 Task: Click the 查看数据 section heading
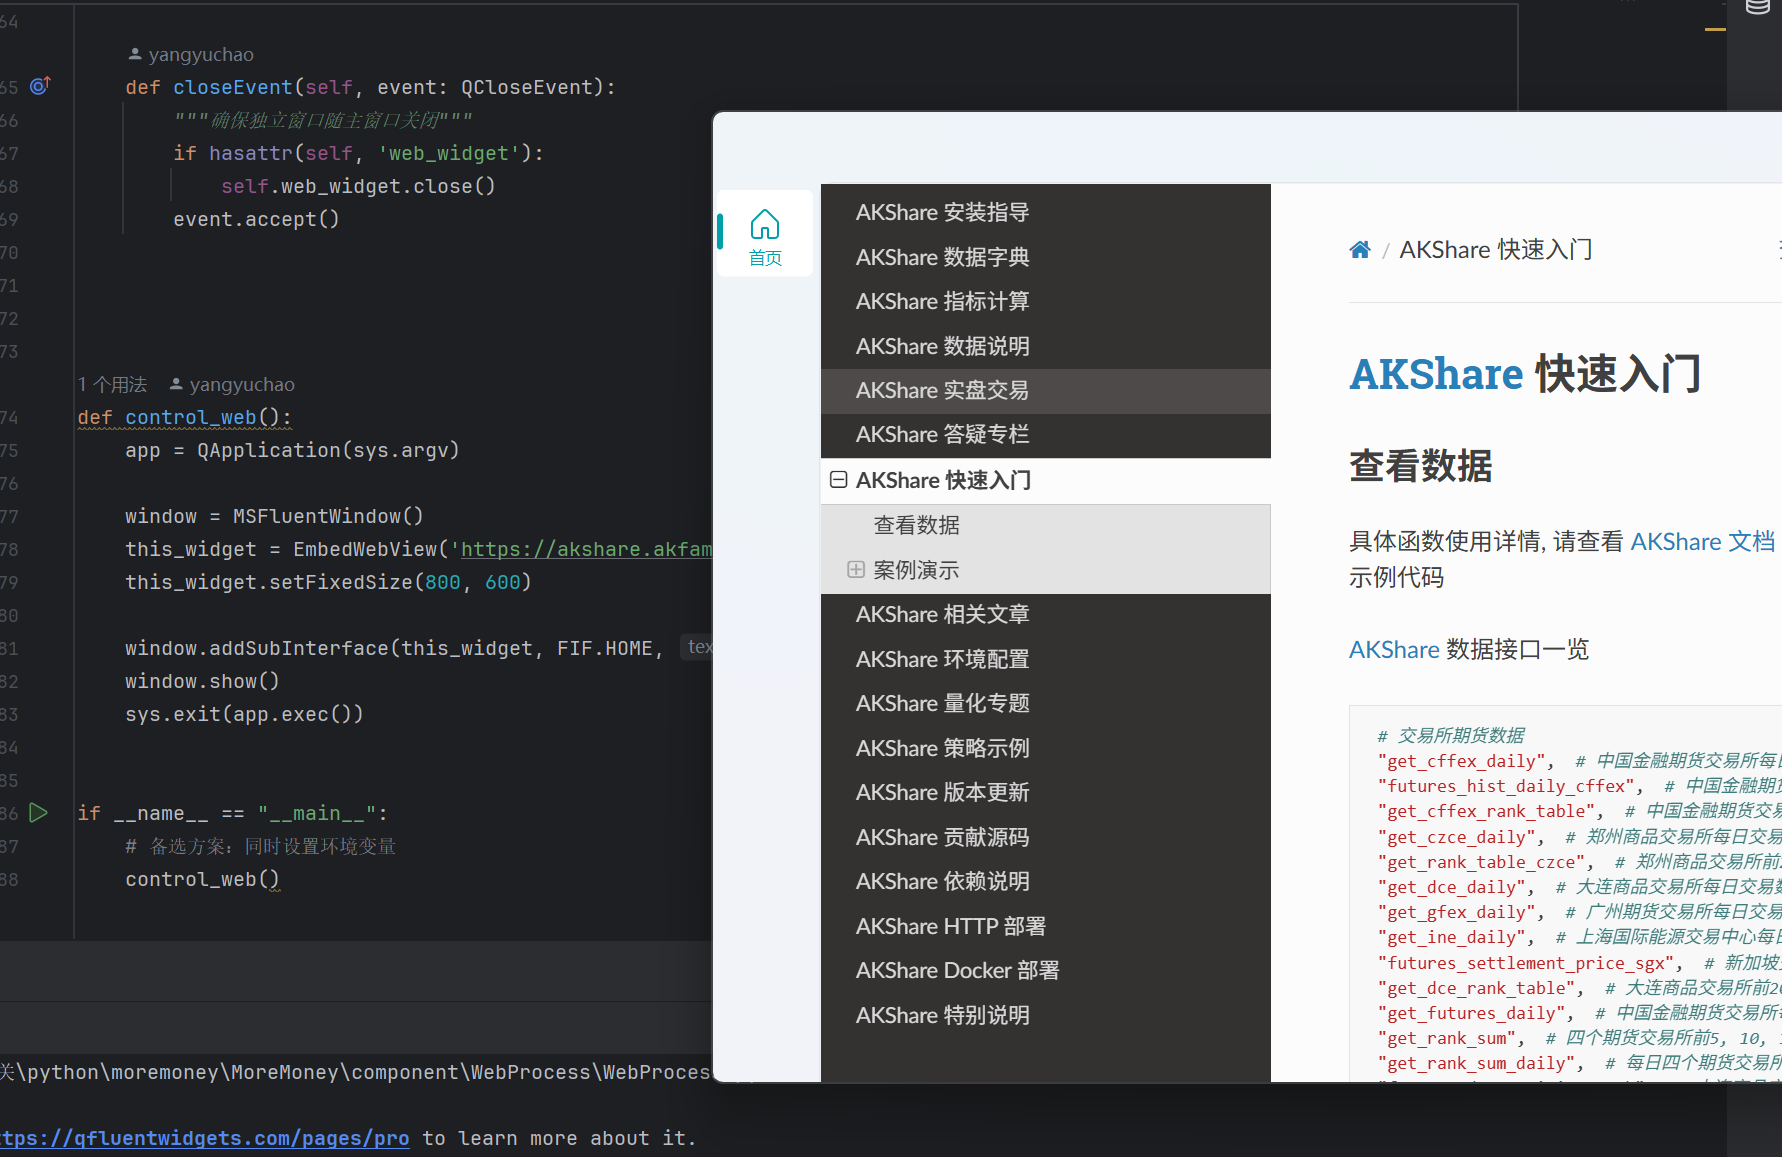pyautogui.click(x=1421, y=466)
